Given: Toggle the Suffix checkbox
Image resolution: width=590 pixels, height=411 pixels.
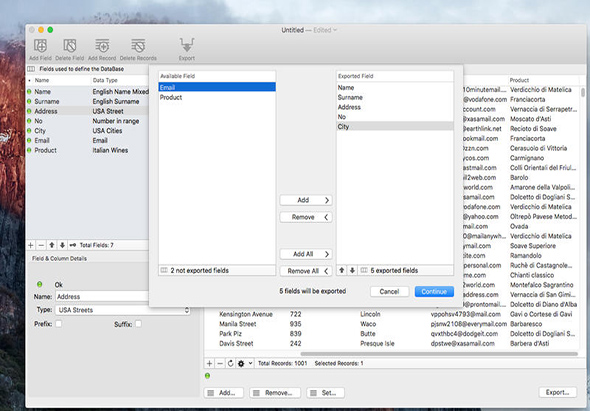Looking at the screenshot, I should (138, 324).
